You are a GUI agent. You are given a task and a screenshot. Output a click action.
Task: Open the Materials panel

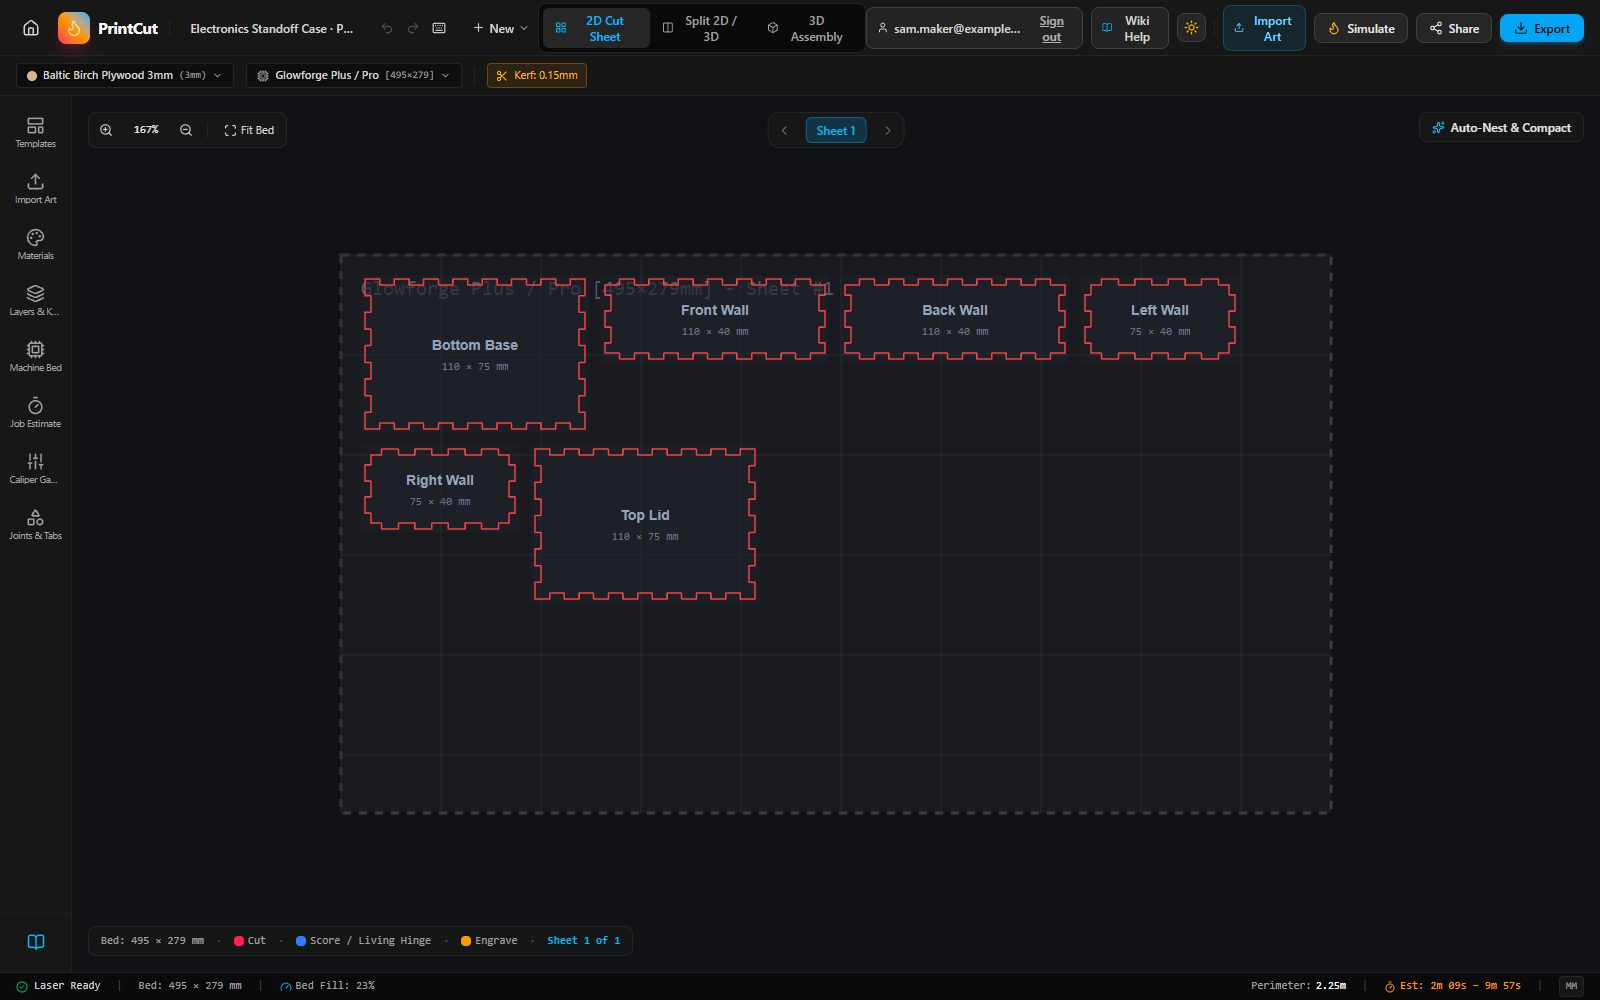[35, 244]
